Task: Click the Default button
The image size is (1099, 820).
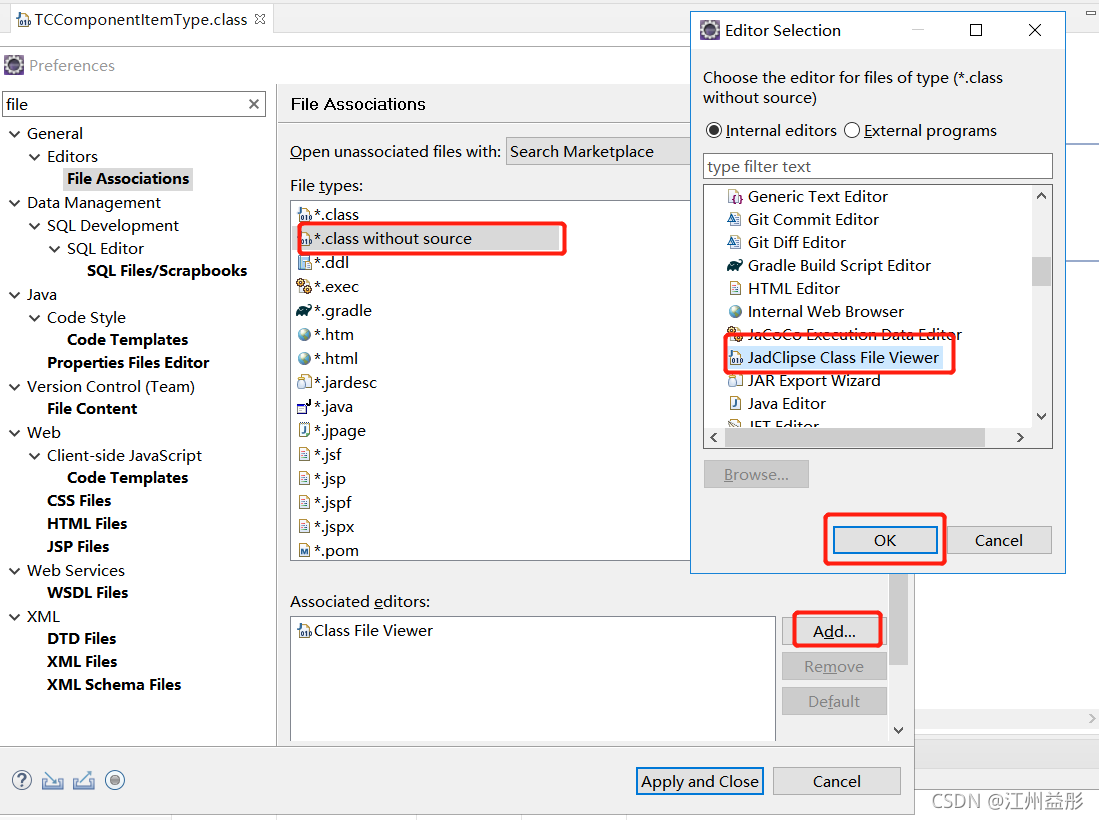Action: (x=834, y=702)
